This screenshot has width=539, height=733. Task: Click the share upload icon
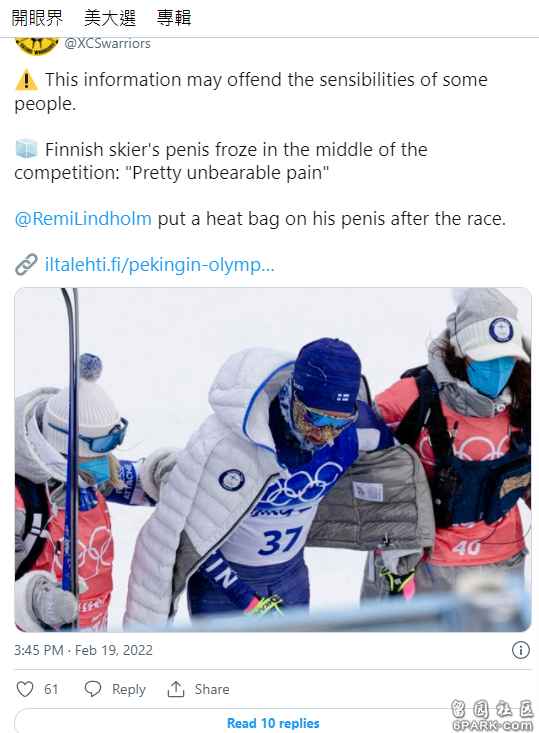point(176,689)
